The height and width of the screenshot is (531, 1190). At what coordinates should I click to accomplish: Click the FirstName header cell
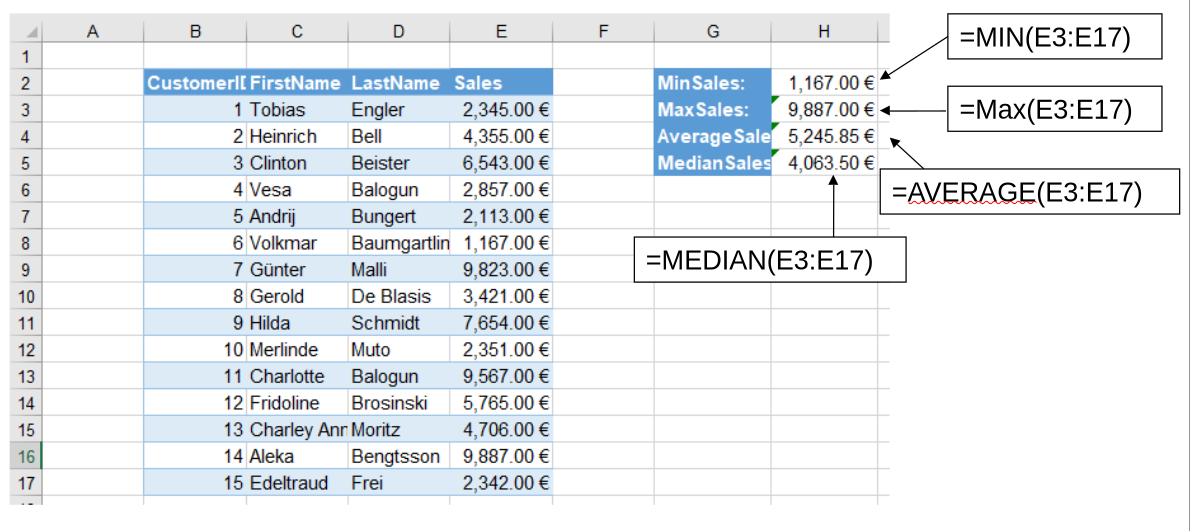click(x=297, y=83)
